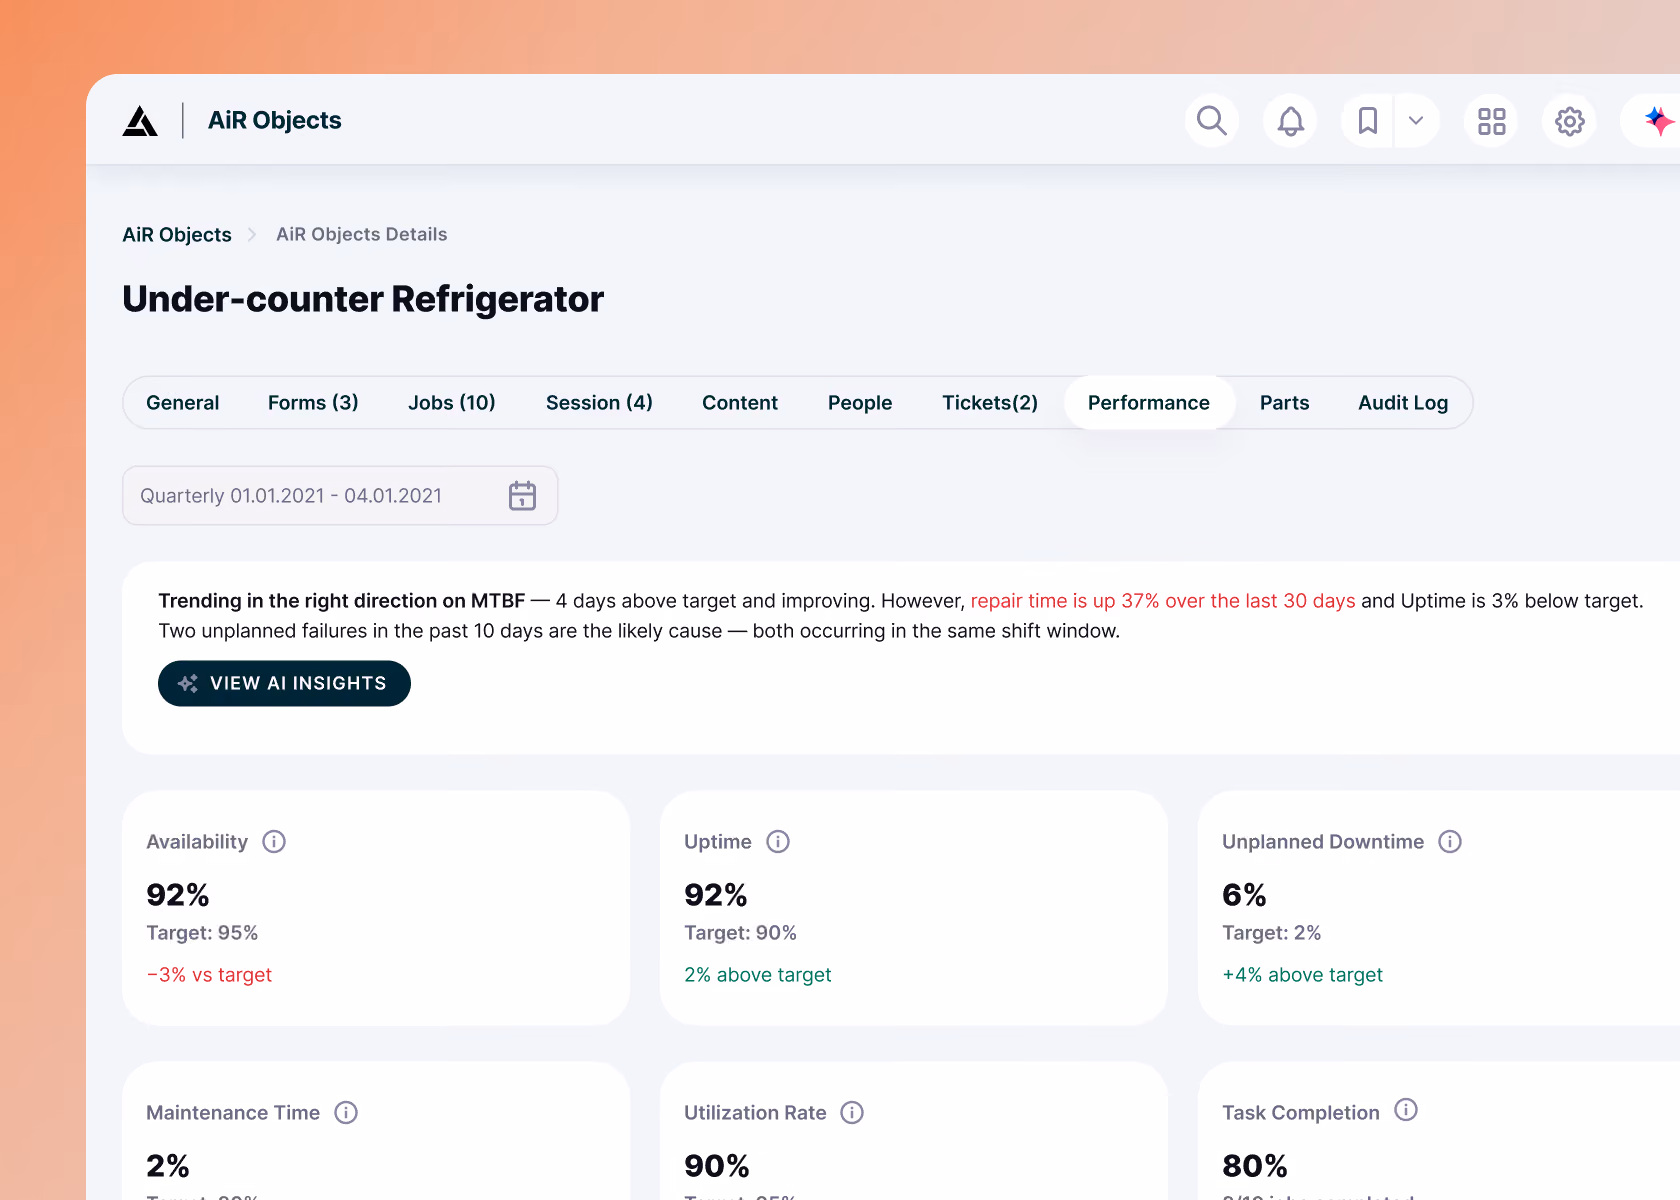The height and width of the screenshot is (1200, 1680).
Task: Select the People tab
Action: (860, 402)
